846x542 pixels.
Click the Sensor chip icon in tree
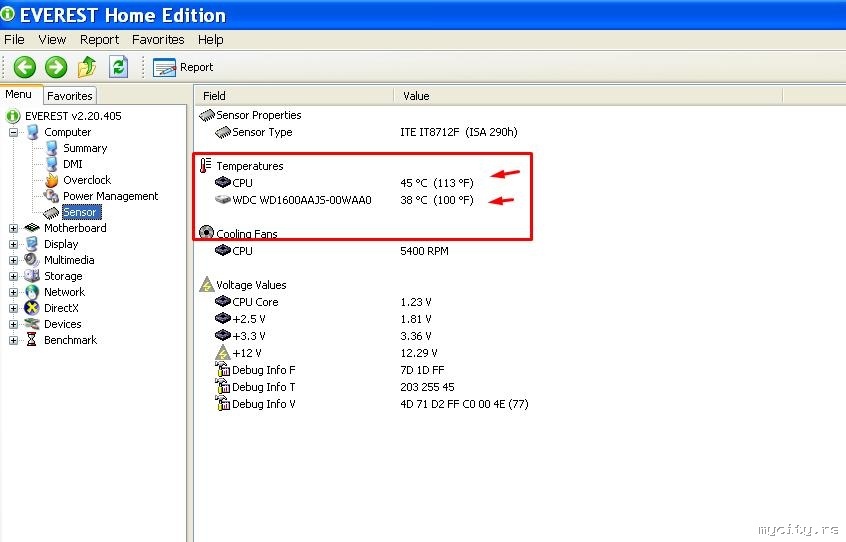click(x=51, y=212)
